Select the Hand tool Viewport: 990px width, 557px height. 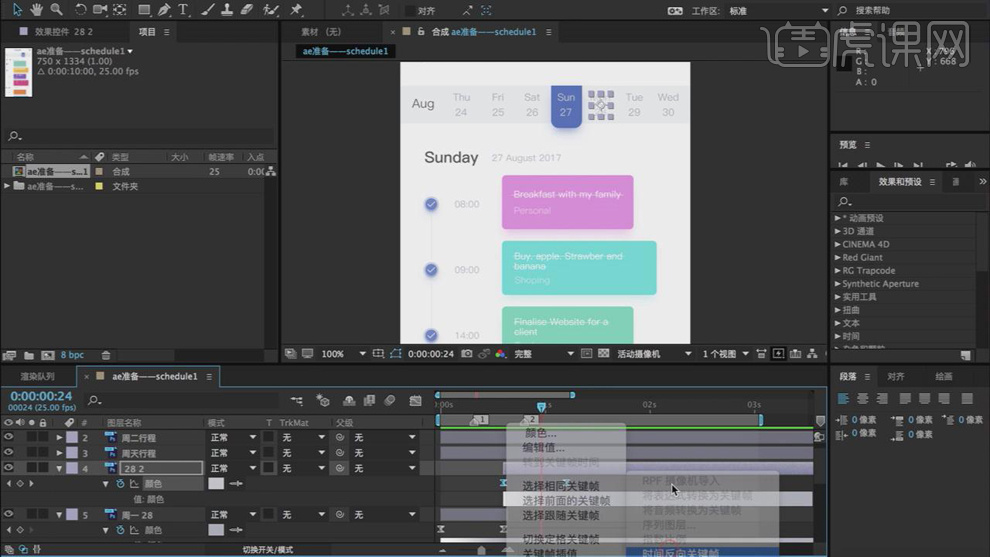tap(37, 9)
